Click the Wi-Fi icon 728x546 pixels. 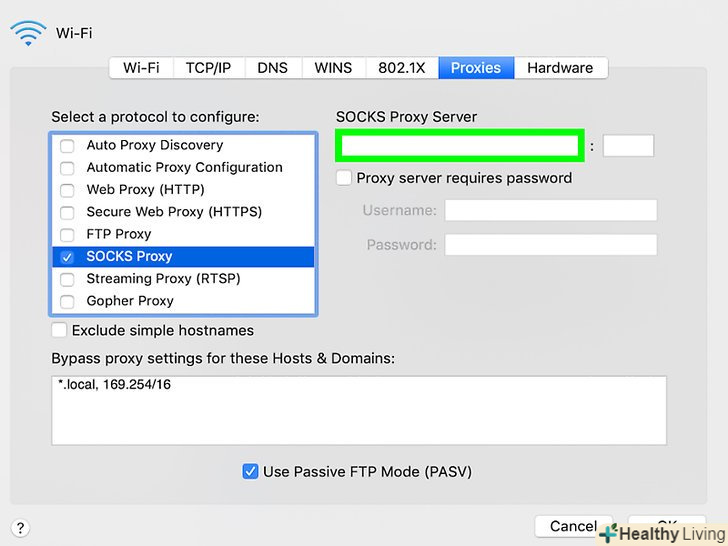28,34
